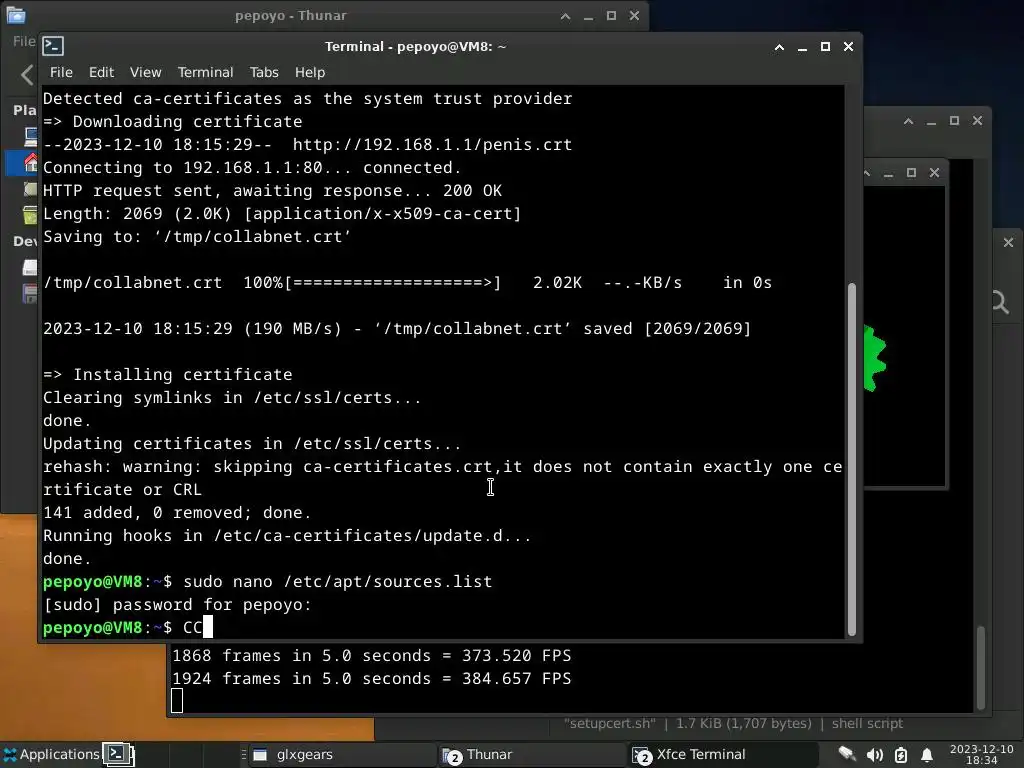This screenshot has height=768, width=1024.
Task: Select the Computer entry in Thunar's sidebar
Action: [30, 136]
